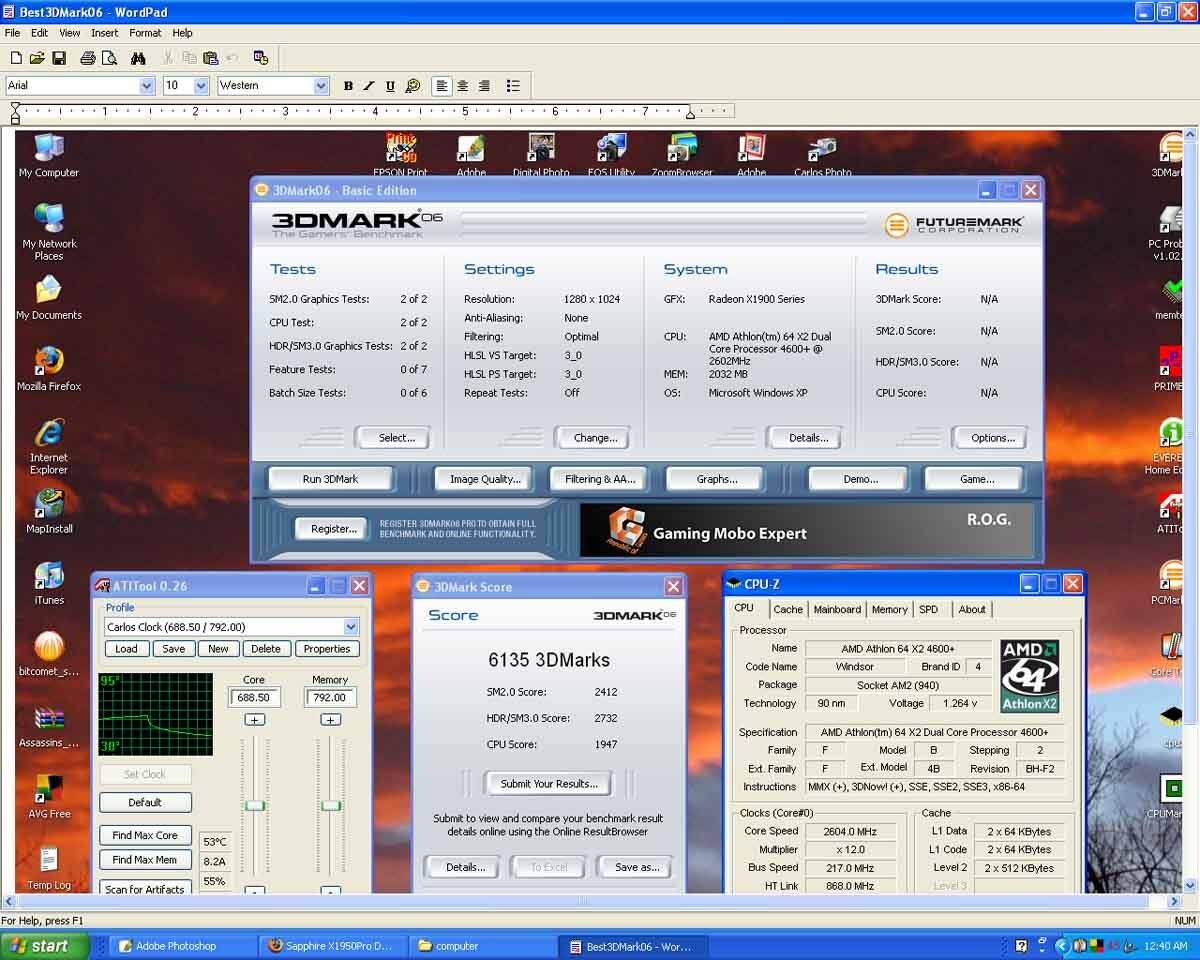Click the Core clock value field 688.50
Viewport: 1200px width, 960px height.
(x=254, y=698)
